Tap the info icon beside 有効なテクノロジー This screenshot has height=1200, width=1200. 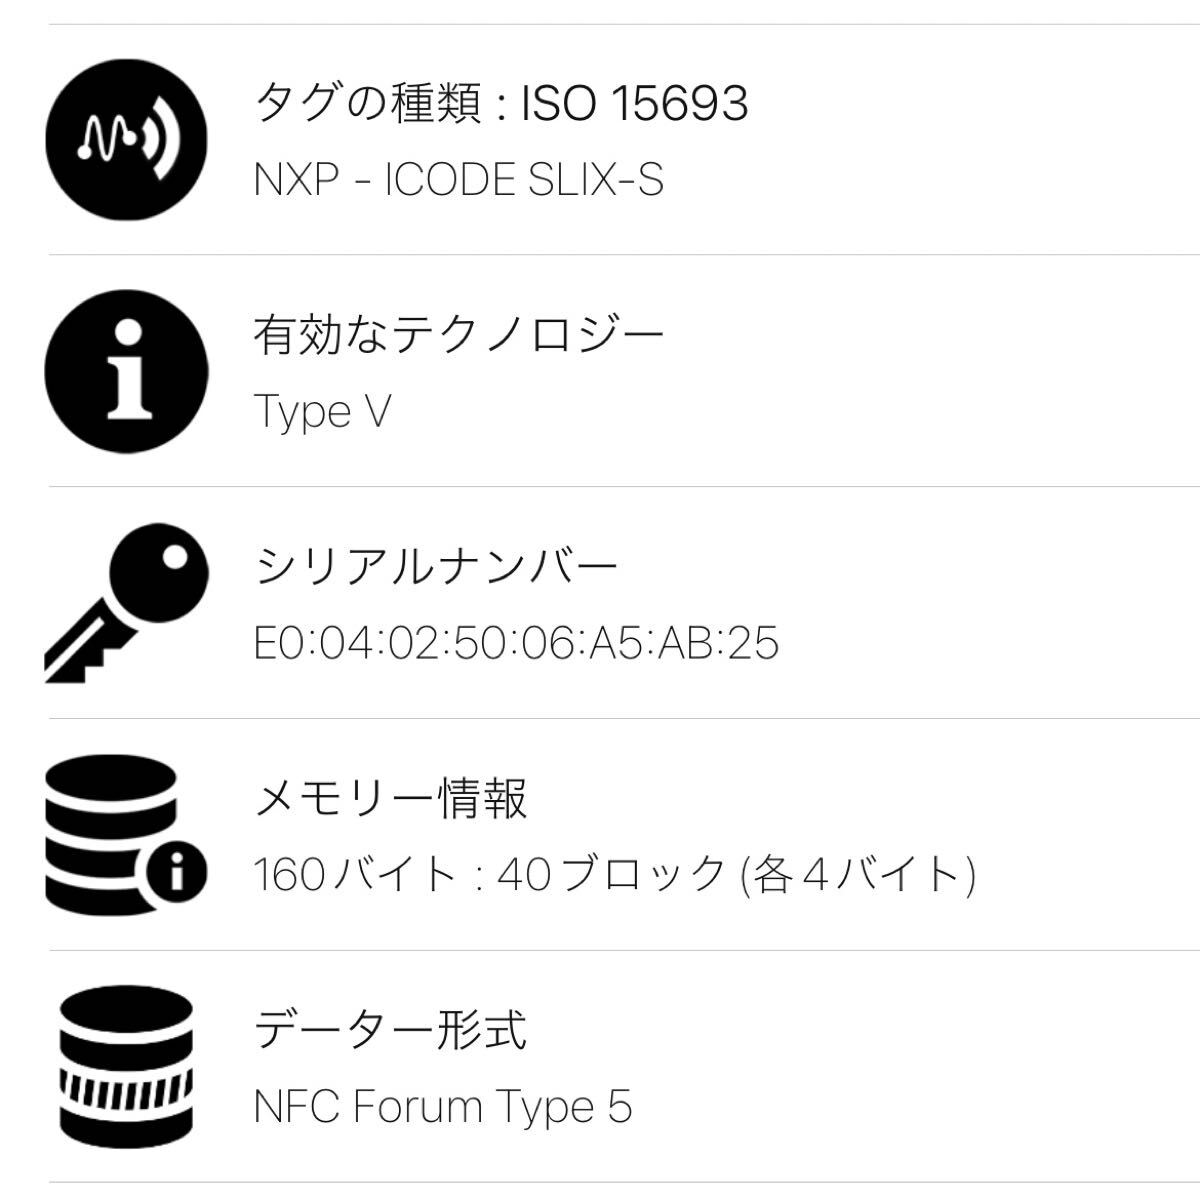(x=126, y=372)
